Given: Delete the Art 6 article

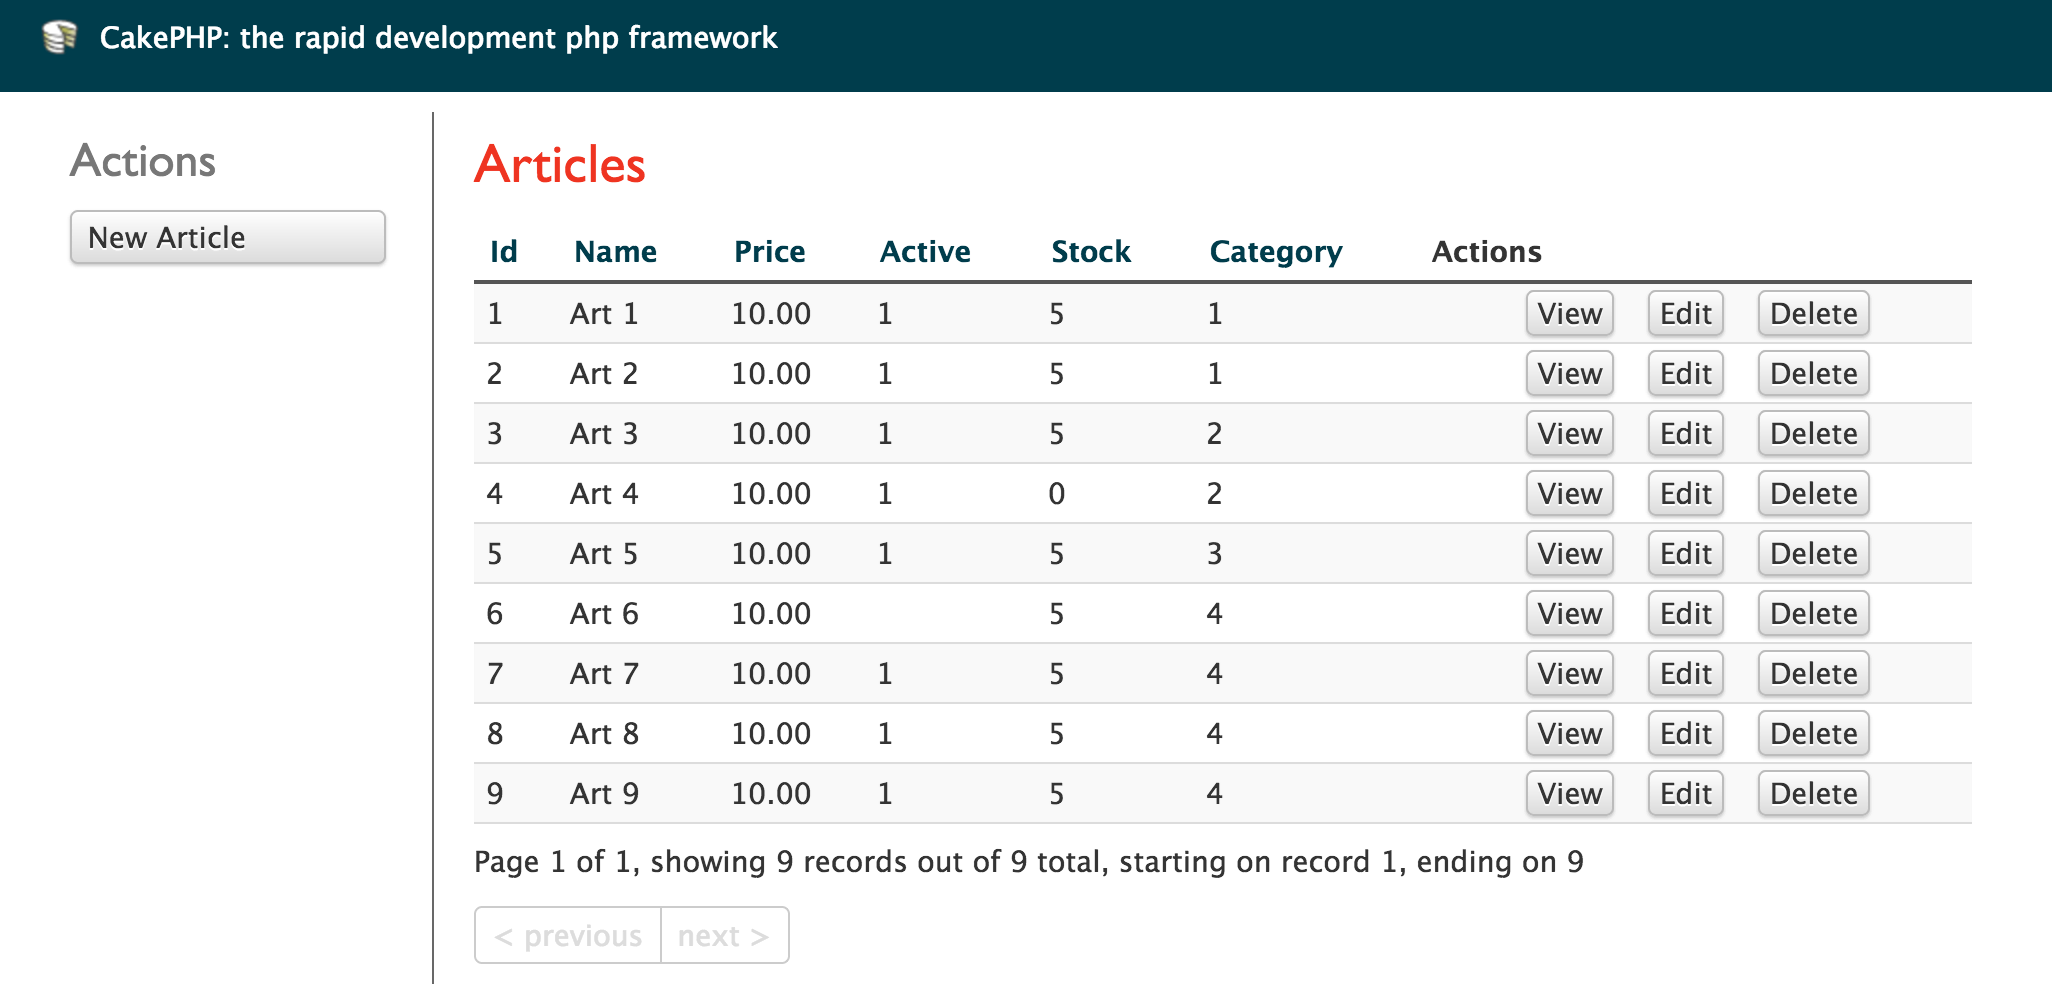Looking at the screenshot, I should 1813,614.
